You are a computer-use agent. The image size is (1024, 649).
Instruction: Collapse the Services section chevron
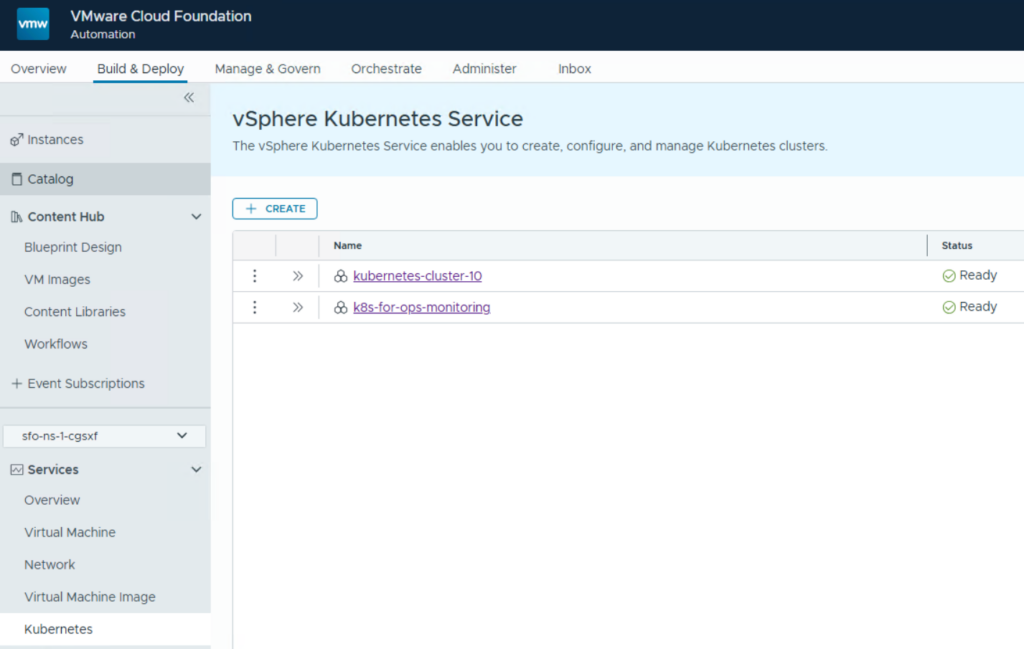click(x=196, y=470)
